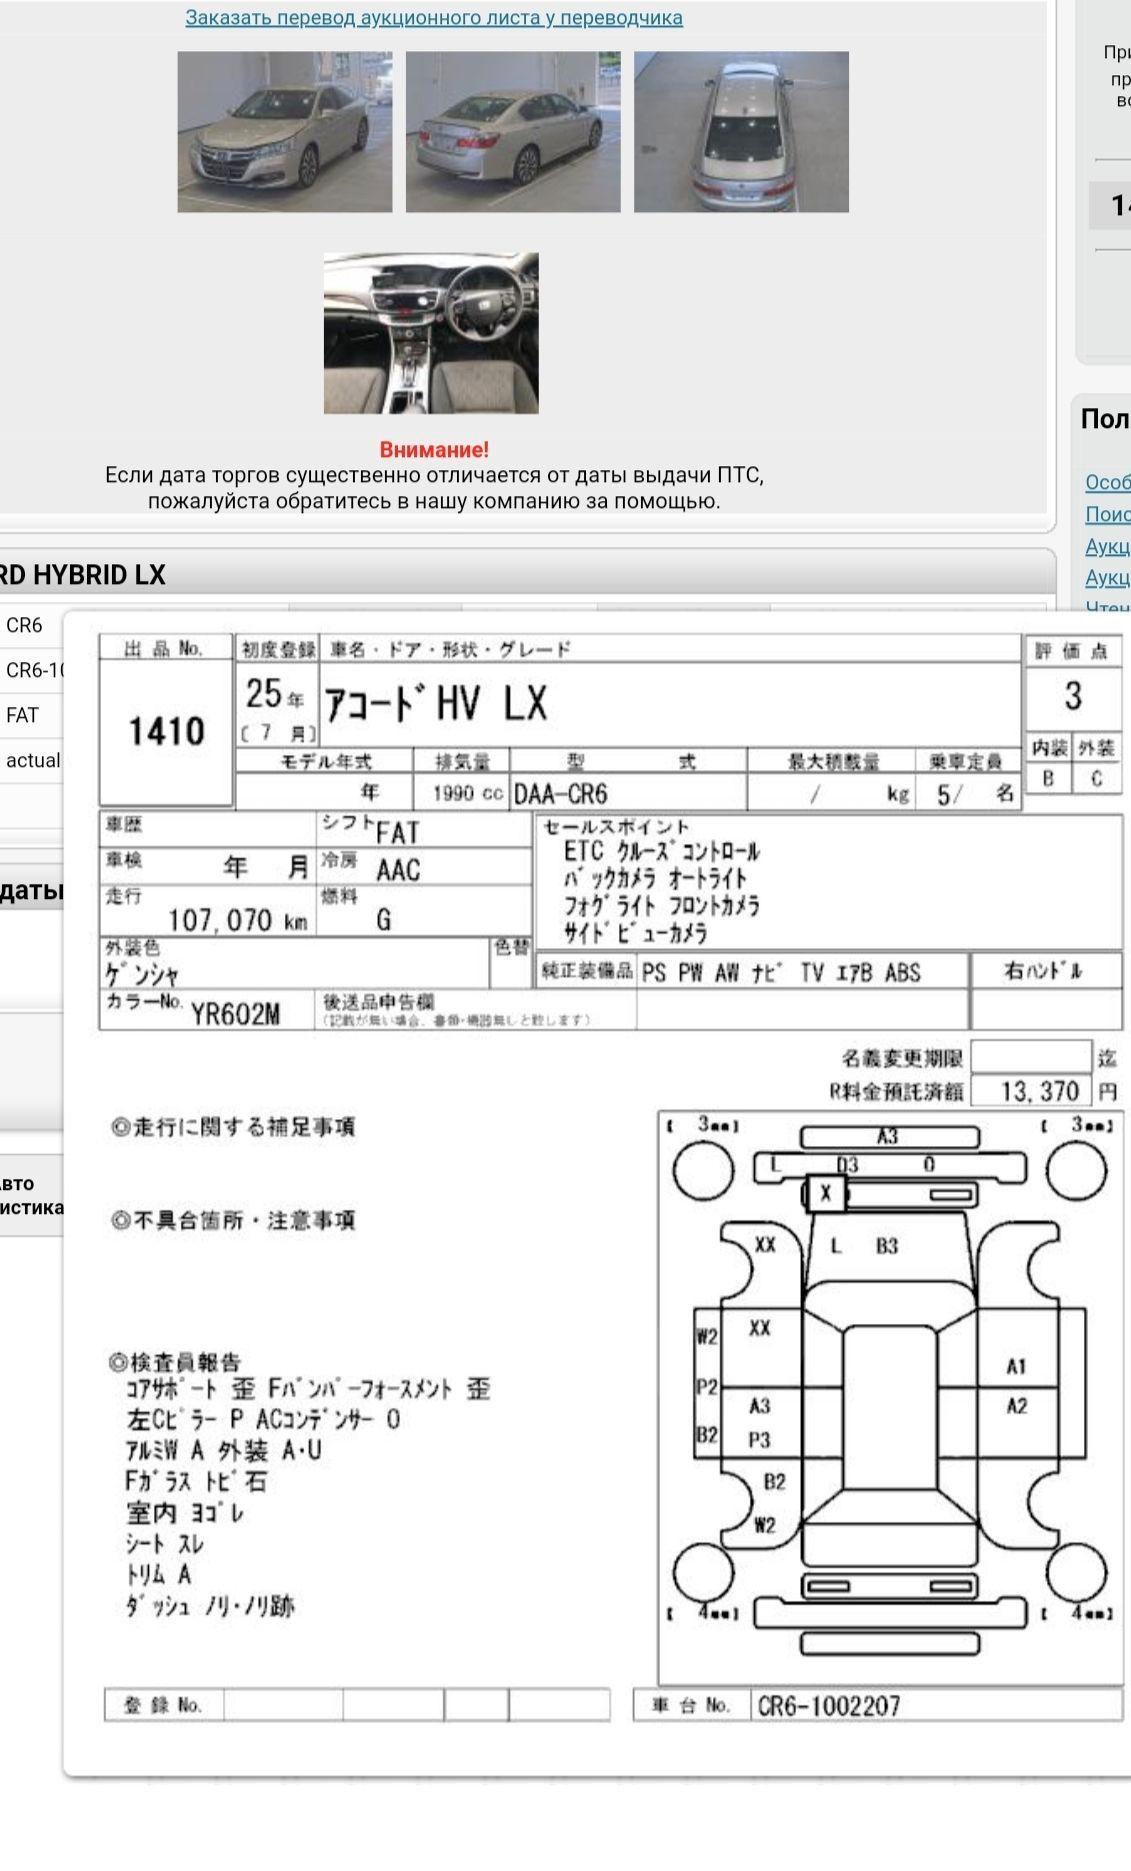Click the 'RD HYBRID LX' section header
Screen dimensions: 1131x1871
[x=83, y=575]
